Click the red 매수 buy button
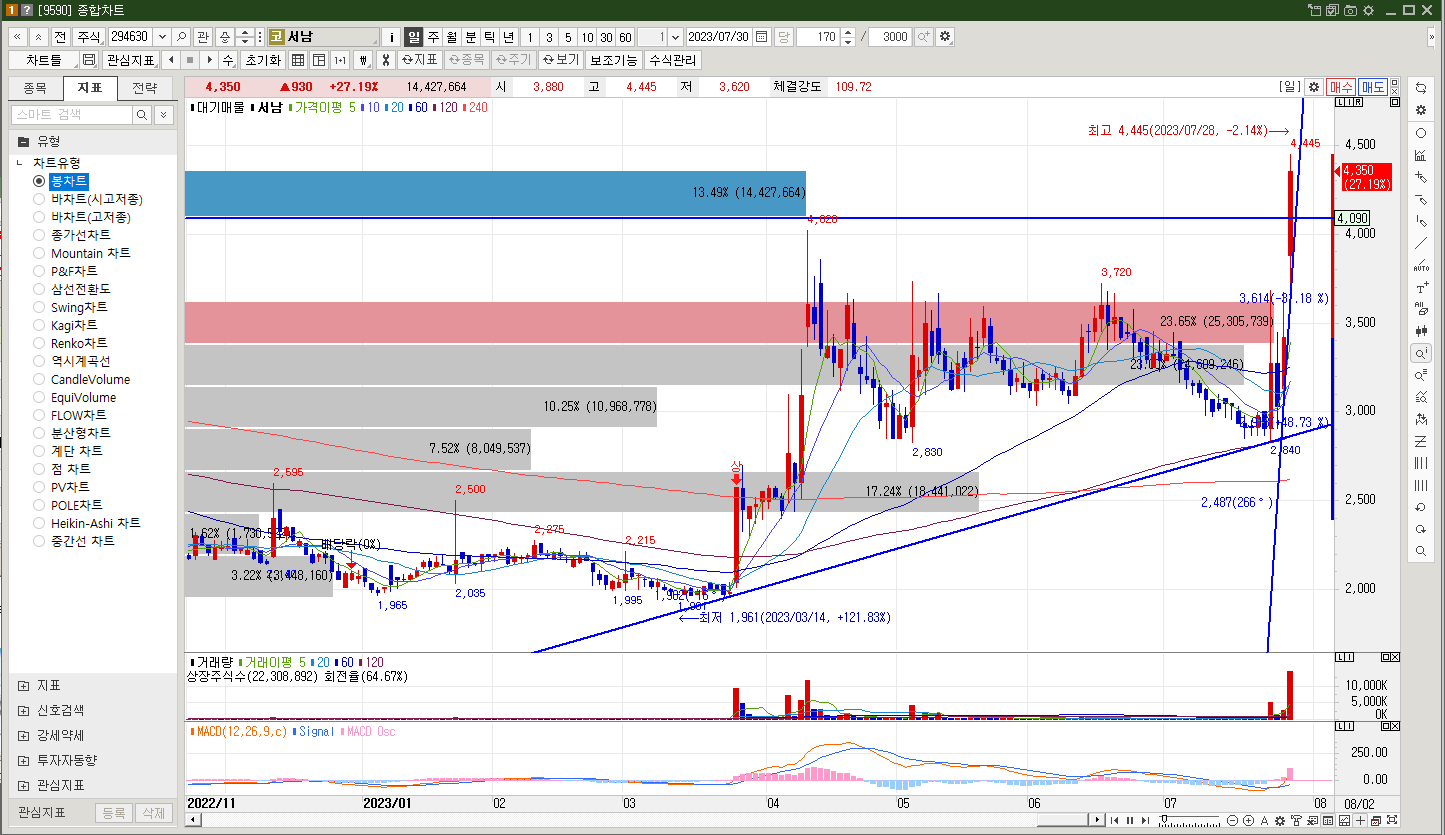 (1341, 87)
